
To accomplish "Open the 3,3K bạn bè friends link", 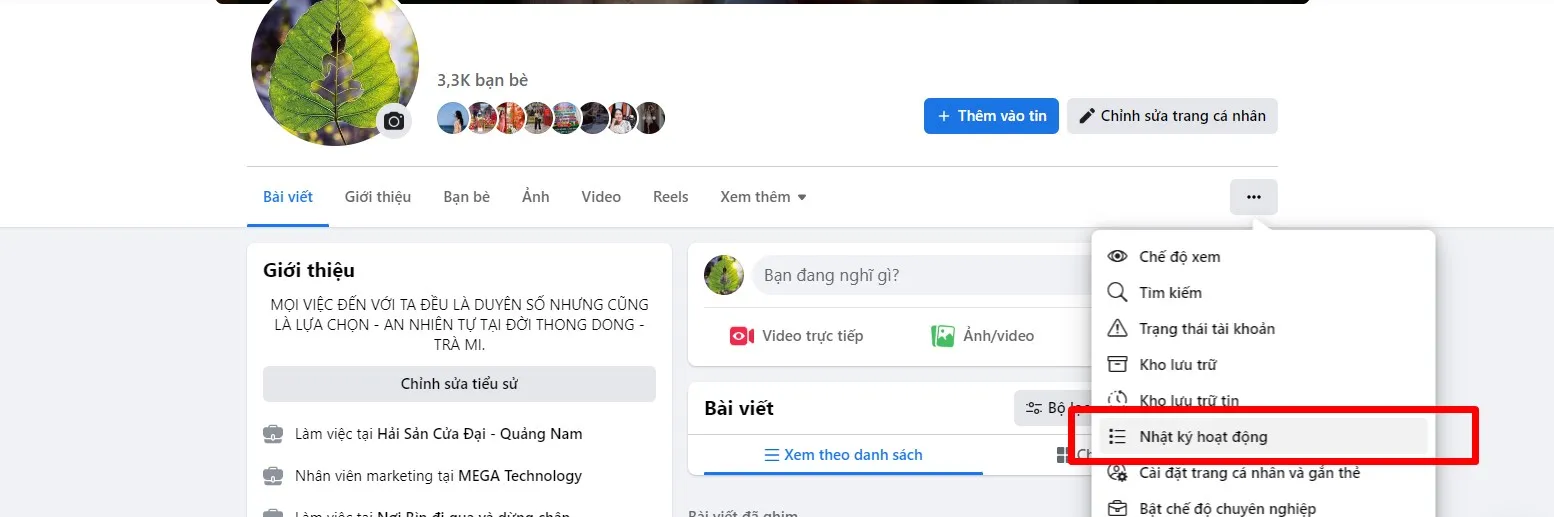I will click(x=482, y=80).
